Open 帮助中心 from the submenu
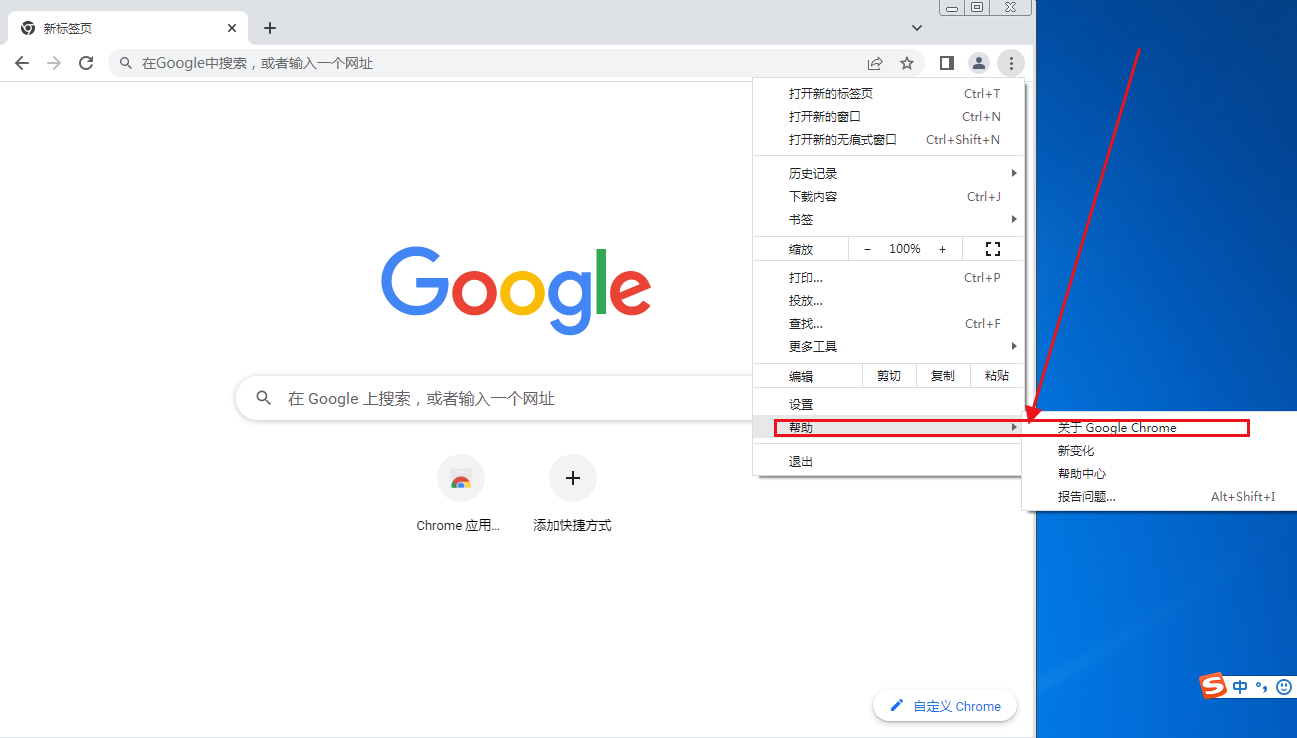Image resolution: width=1297 pixels, height=738 pixels. point(1159,473)
